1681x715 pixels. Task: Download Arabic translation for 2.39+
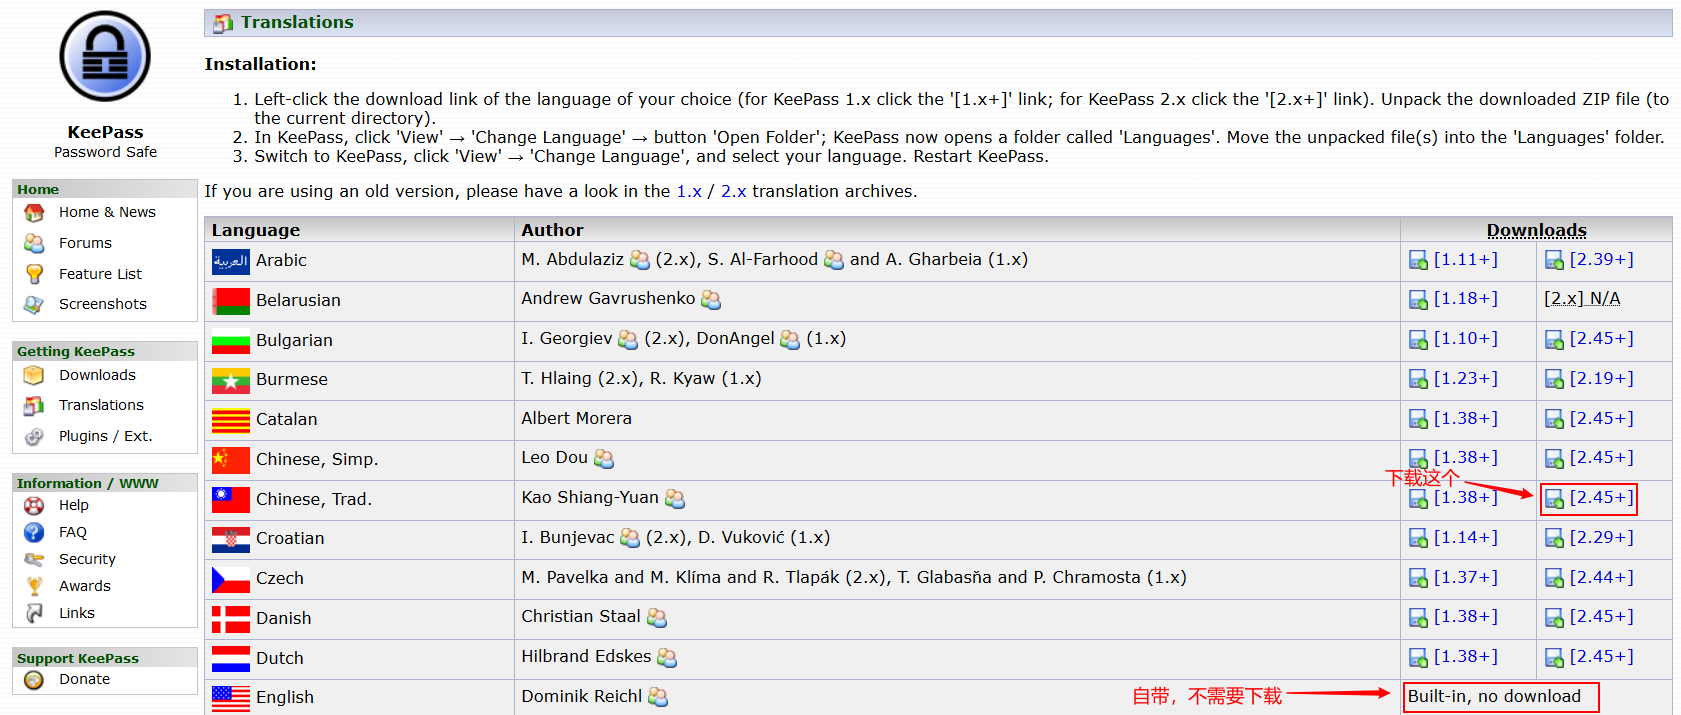tap(1601, 259)
